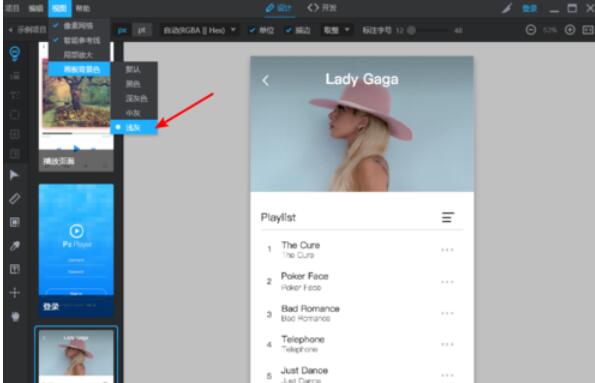595x383 pixels.
Task: Switch to the 开发 tab
Action: (322, 8)
